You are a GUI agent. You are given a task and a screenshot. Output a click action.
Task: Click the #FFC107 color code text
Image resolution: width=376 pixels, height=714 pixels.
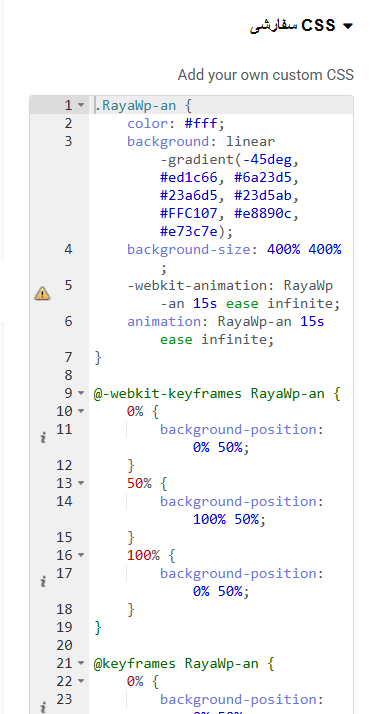[x=188, y=214]
